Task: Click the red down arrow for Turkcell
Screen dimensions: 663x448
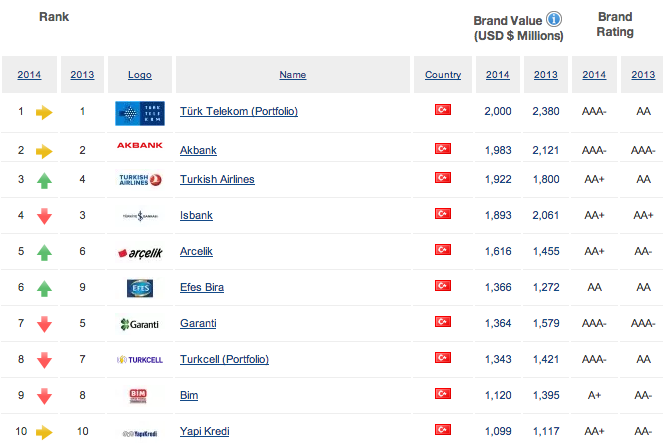Action: (44, 361)
